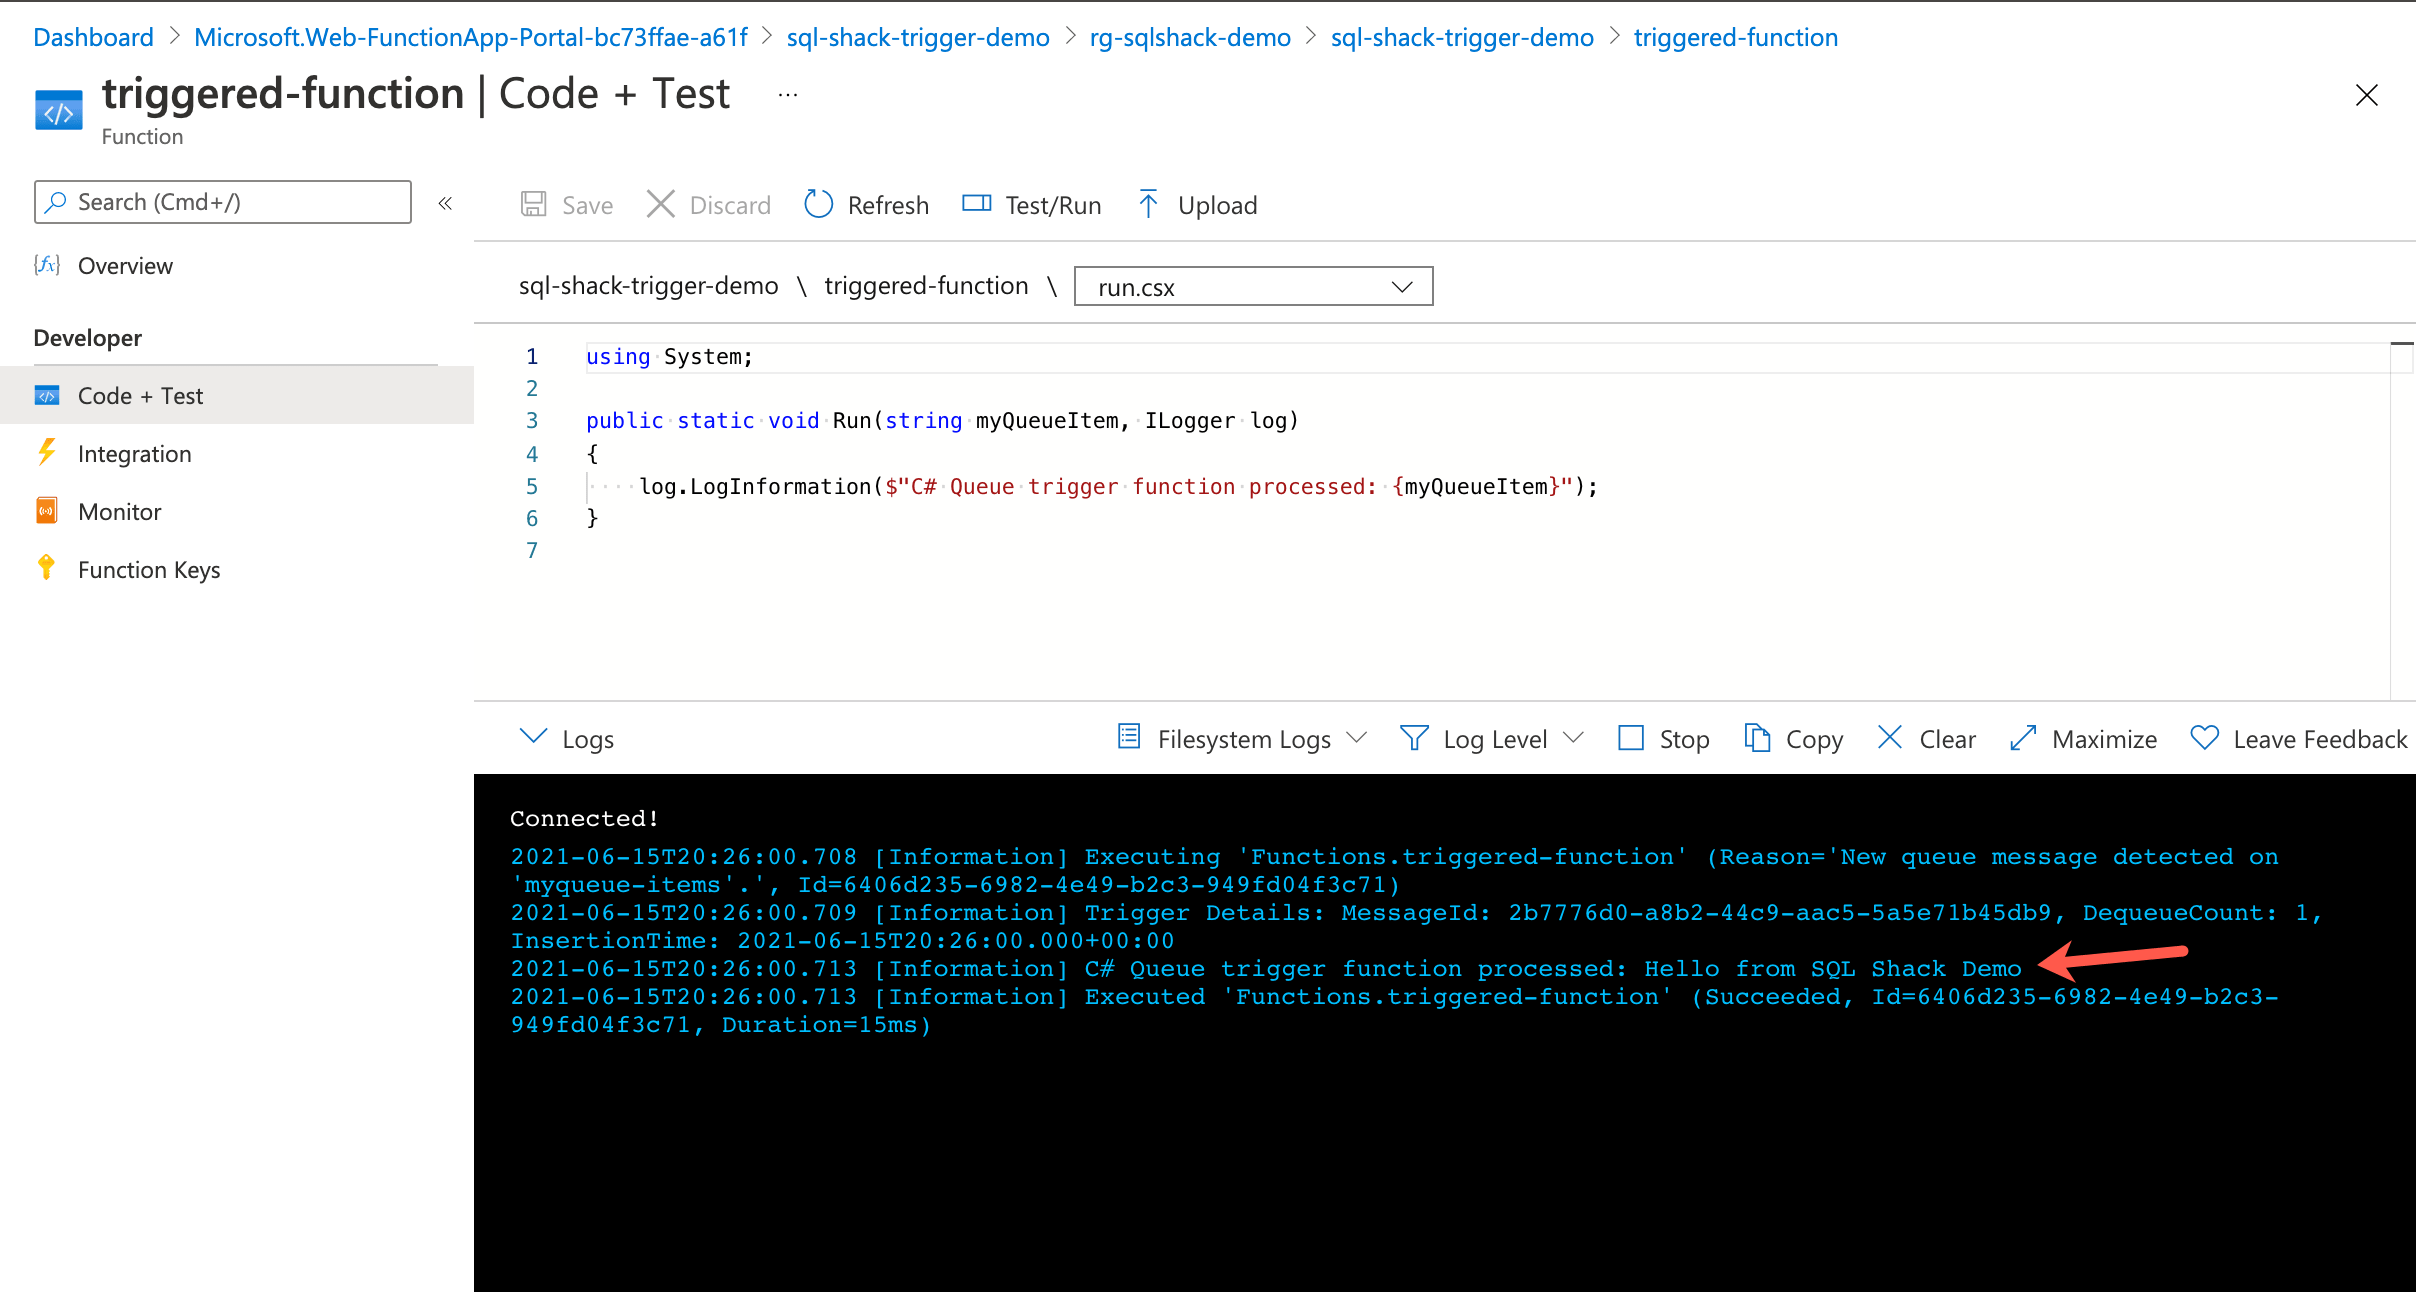Discard the code changes
Image resolution: width=2416 pixels, height=1292 pixels.
[x=708, y=204]
